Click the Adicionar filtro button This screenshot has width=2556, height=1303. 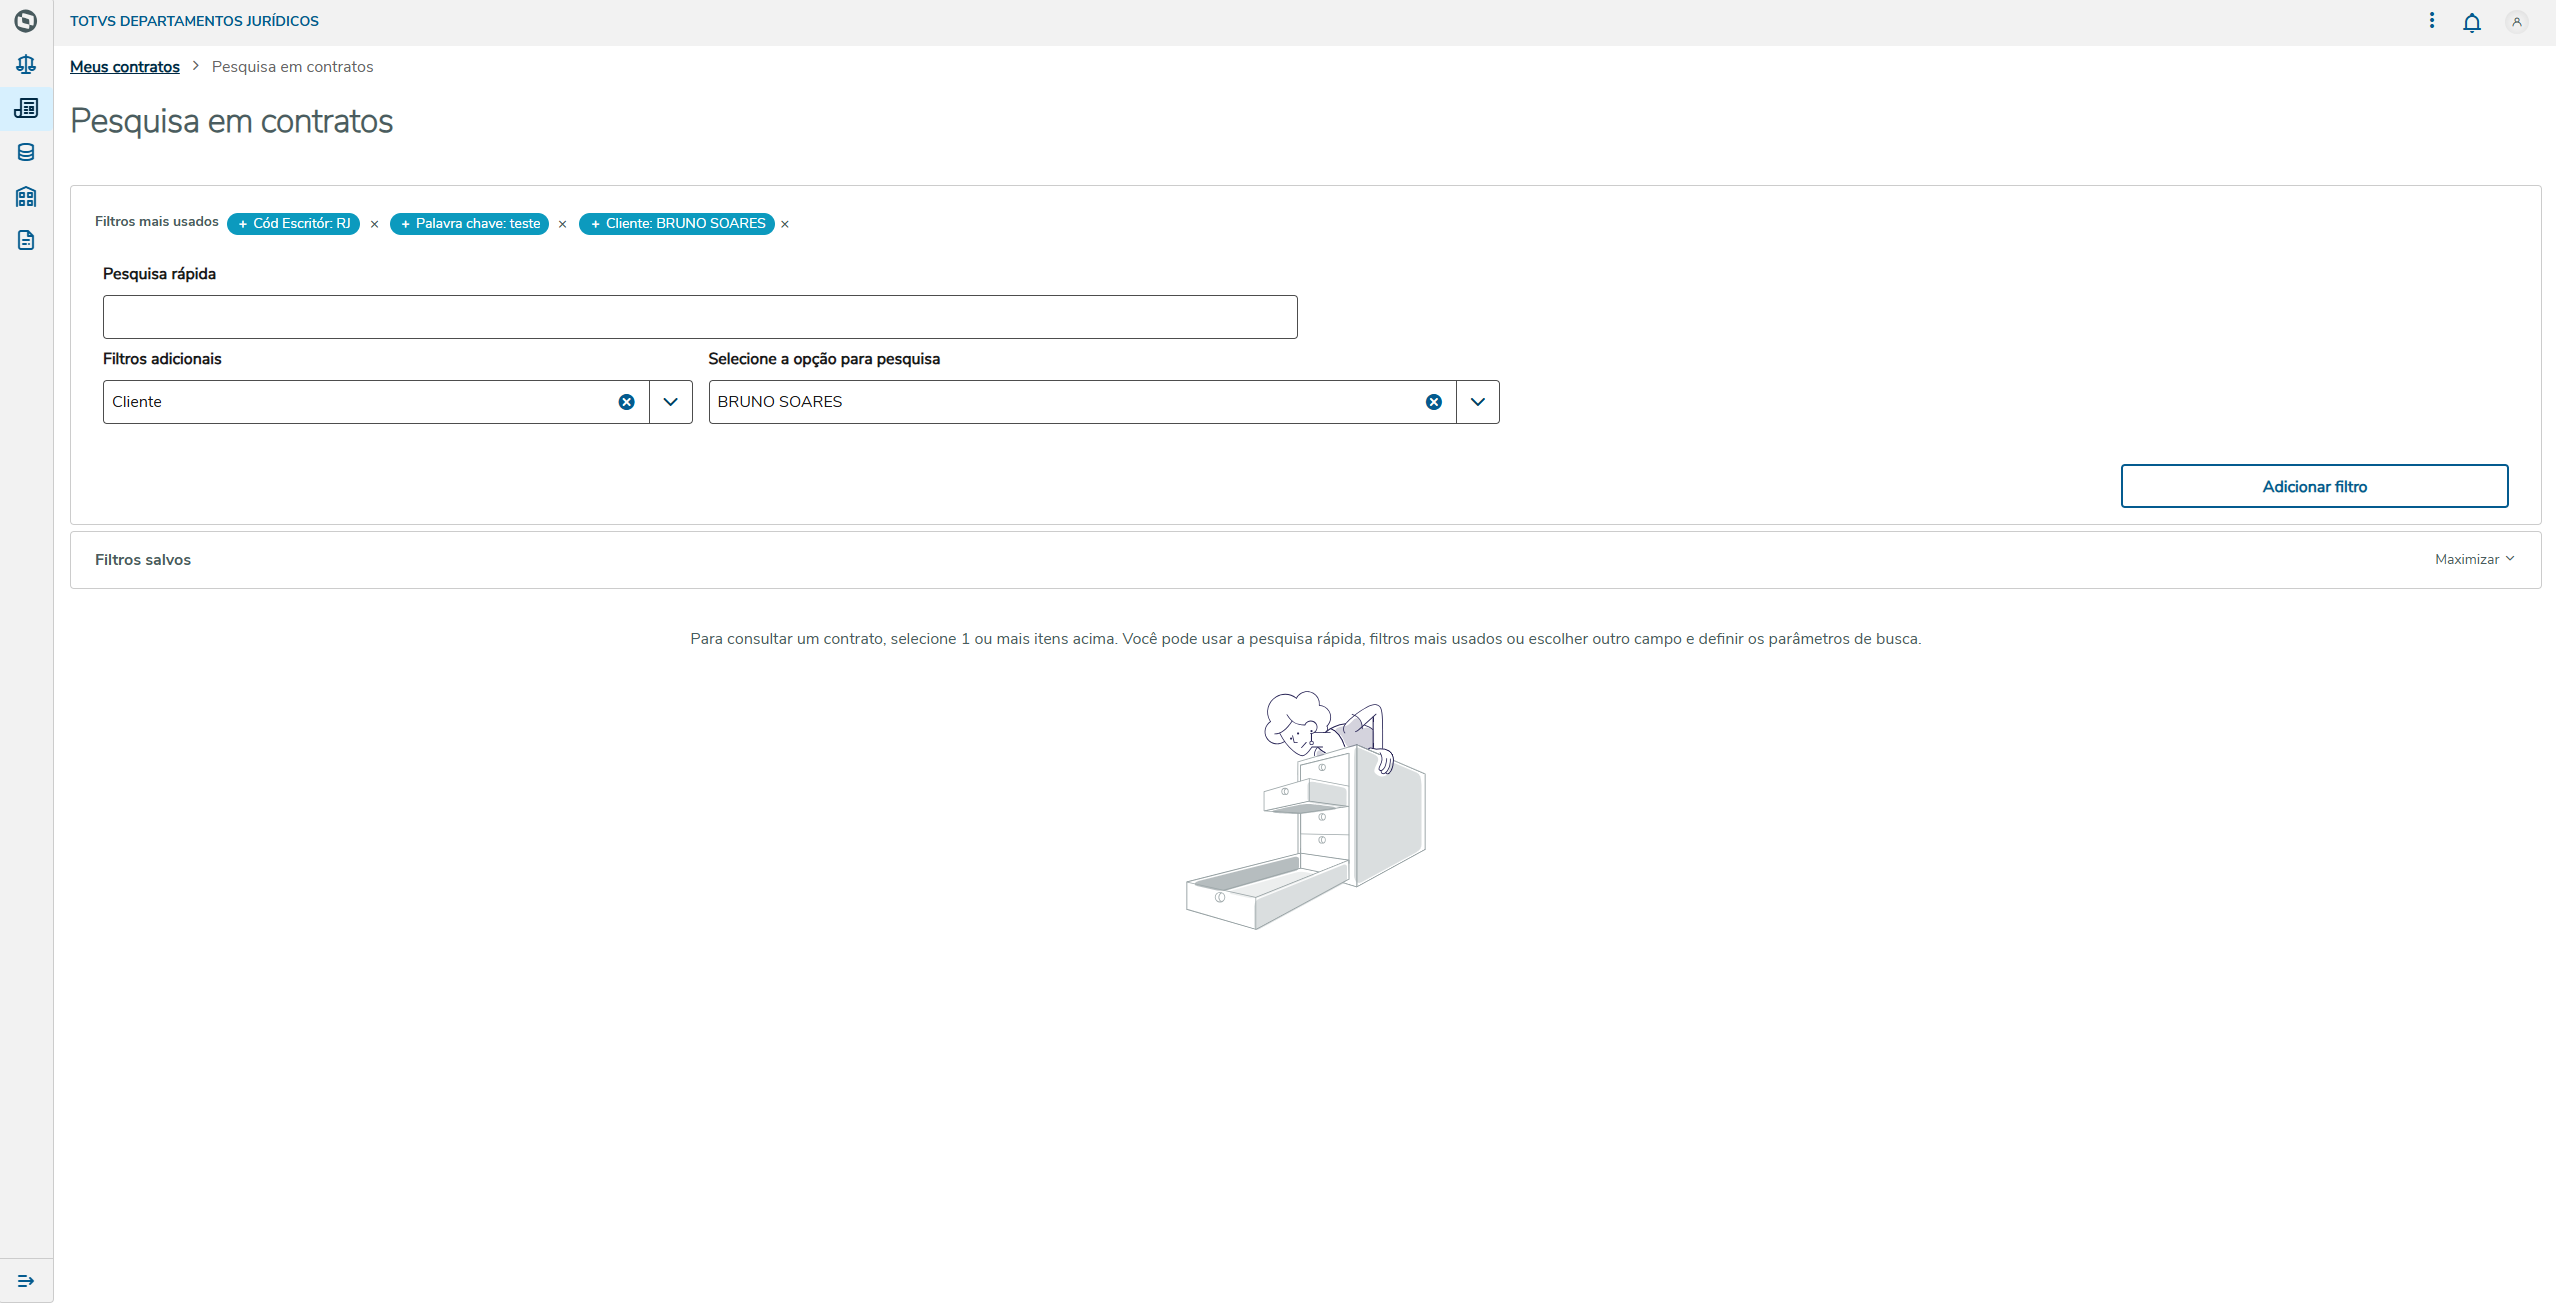2314,486
